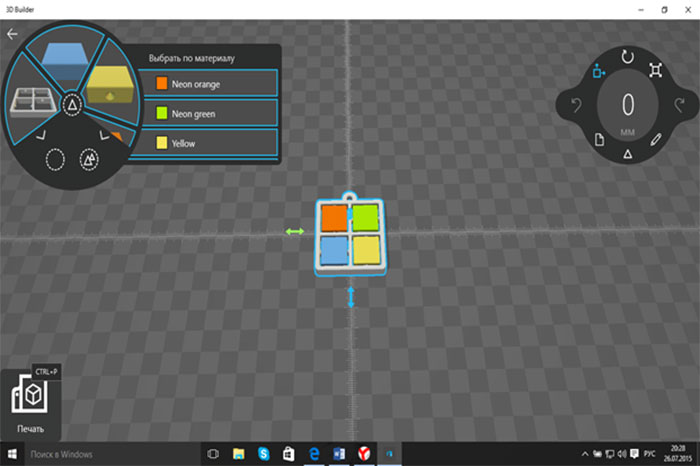Click the Neon orange color swatch
700x466 pixels.
click(x=162, y=83)
